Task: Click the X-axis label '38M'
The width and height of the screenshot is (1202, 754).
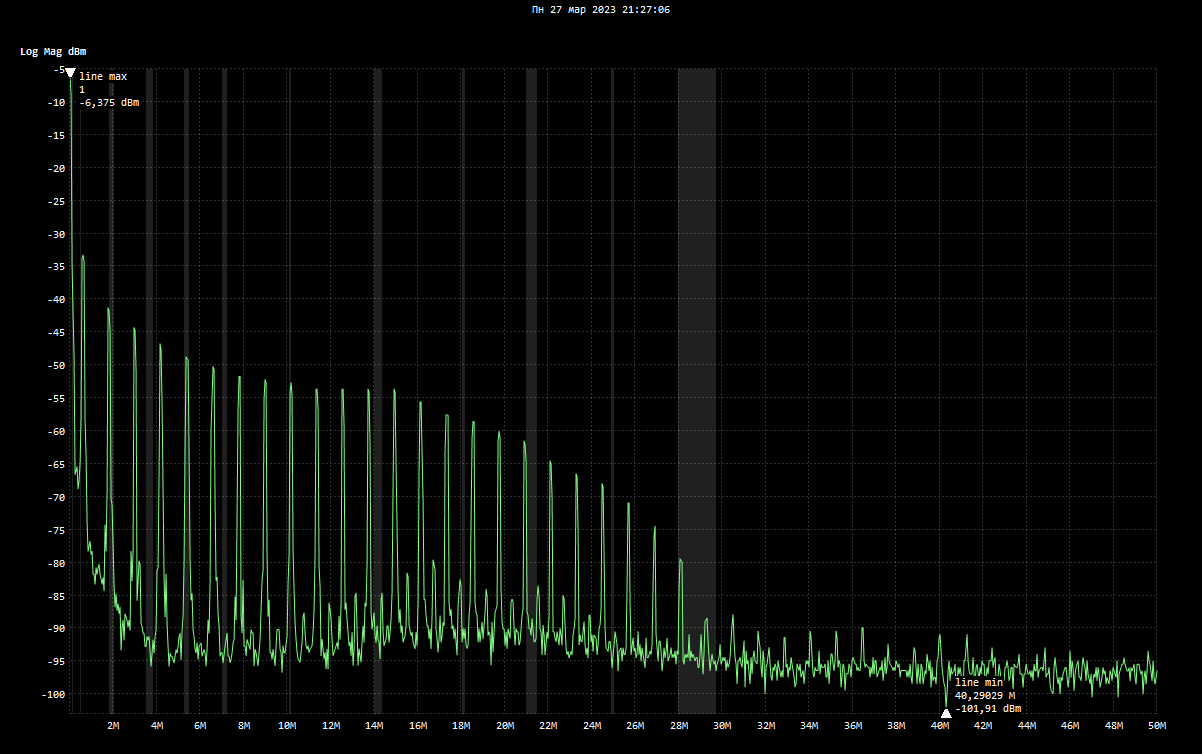Action: (896, 725)
